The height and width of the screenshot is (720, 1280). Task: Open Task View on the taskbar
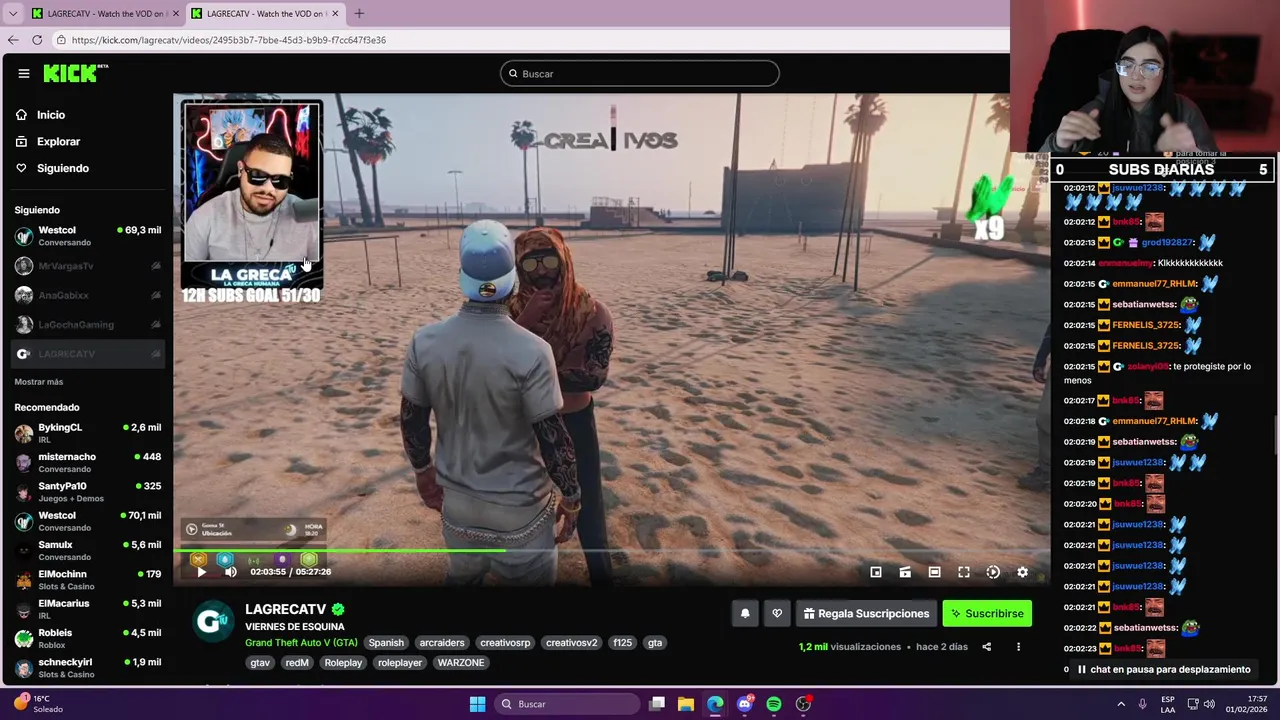(657, 704)
